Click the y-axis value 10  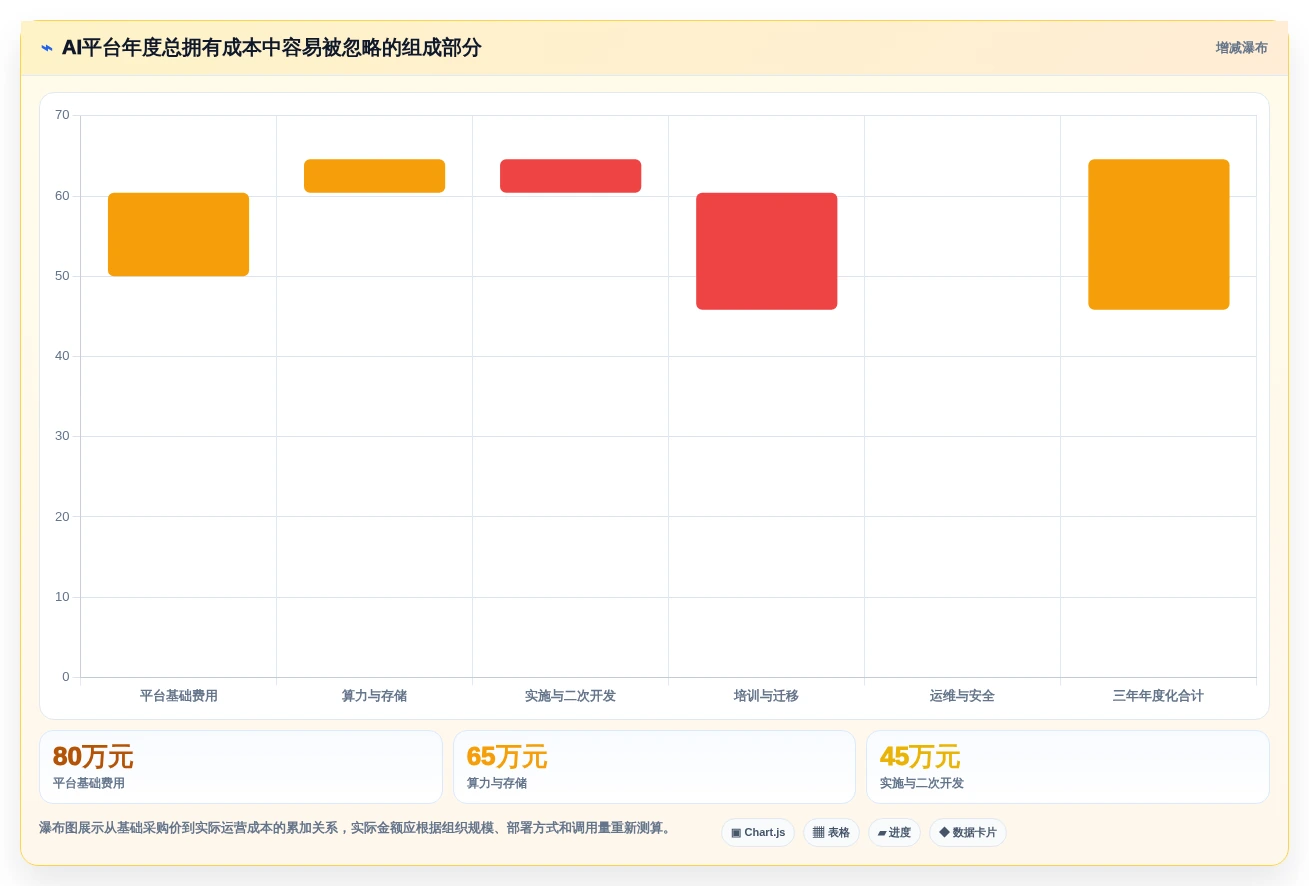[x=62, y=597]
